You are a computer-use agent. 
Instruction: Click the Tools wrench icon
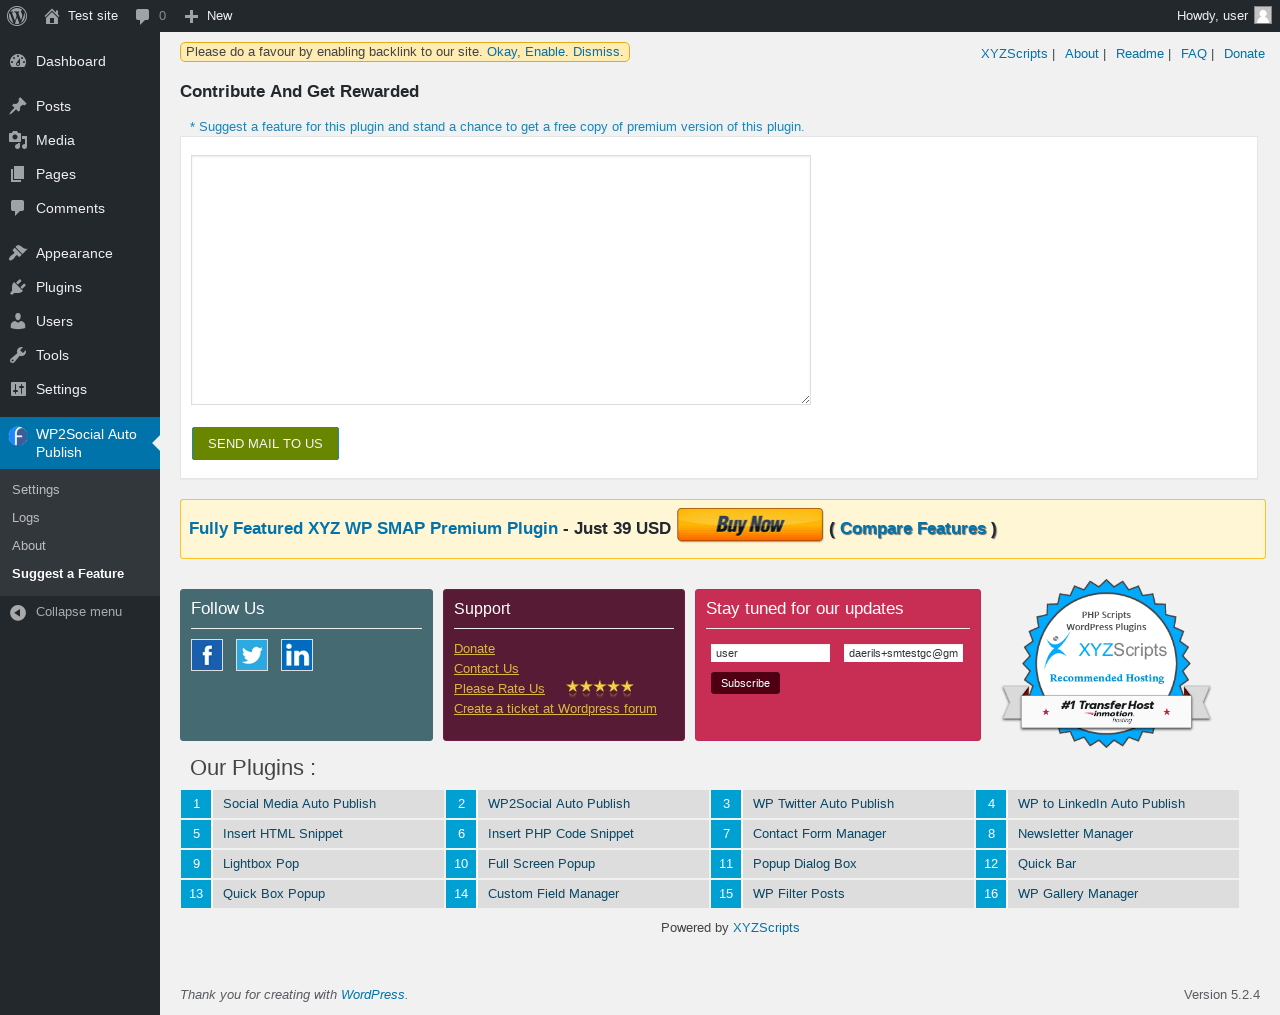(x=18, y=355)
